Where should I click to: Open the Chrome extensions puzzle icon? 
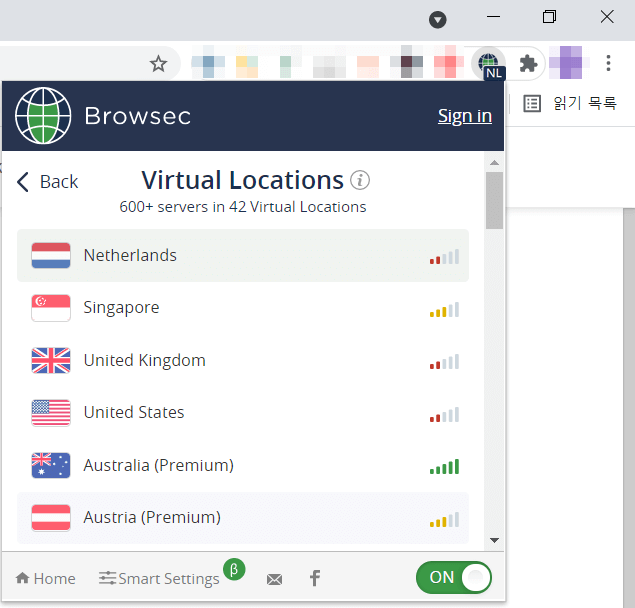click(x=528, y=64)
